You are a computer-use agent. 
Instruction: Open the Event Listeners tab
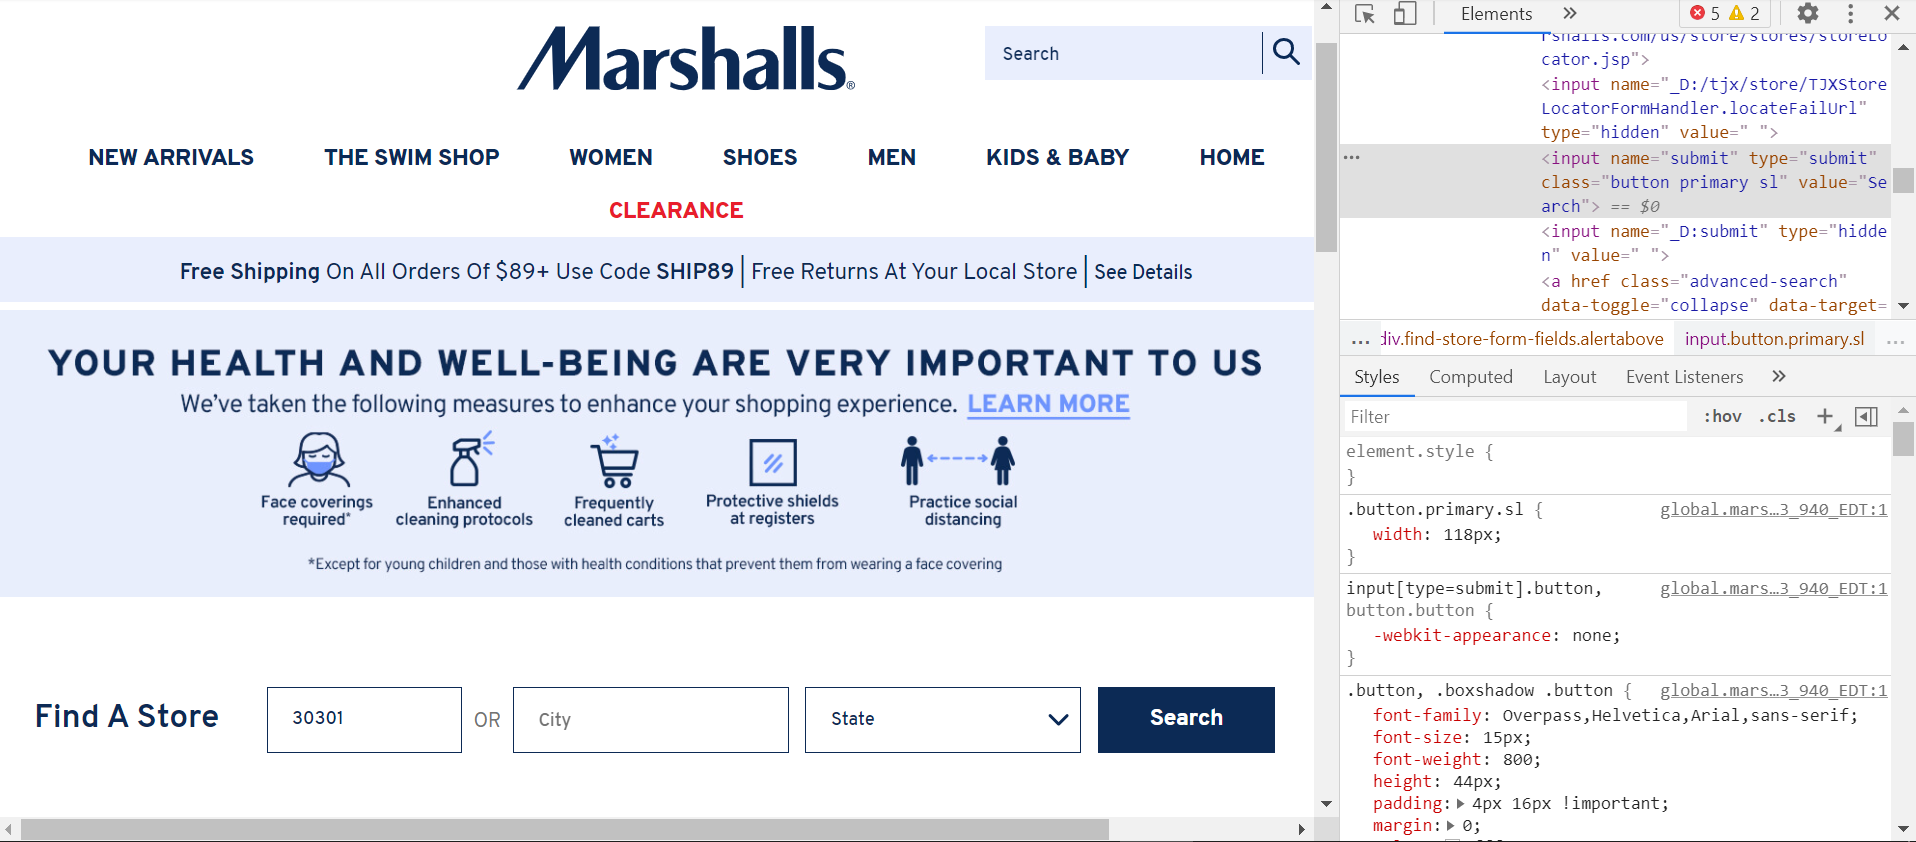click(x=1684, y=377)
